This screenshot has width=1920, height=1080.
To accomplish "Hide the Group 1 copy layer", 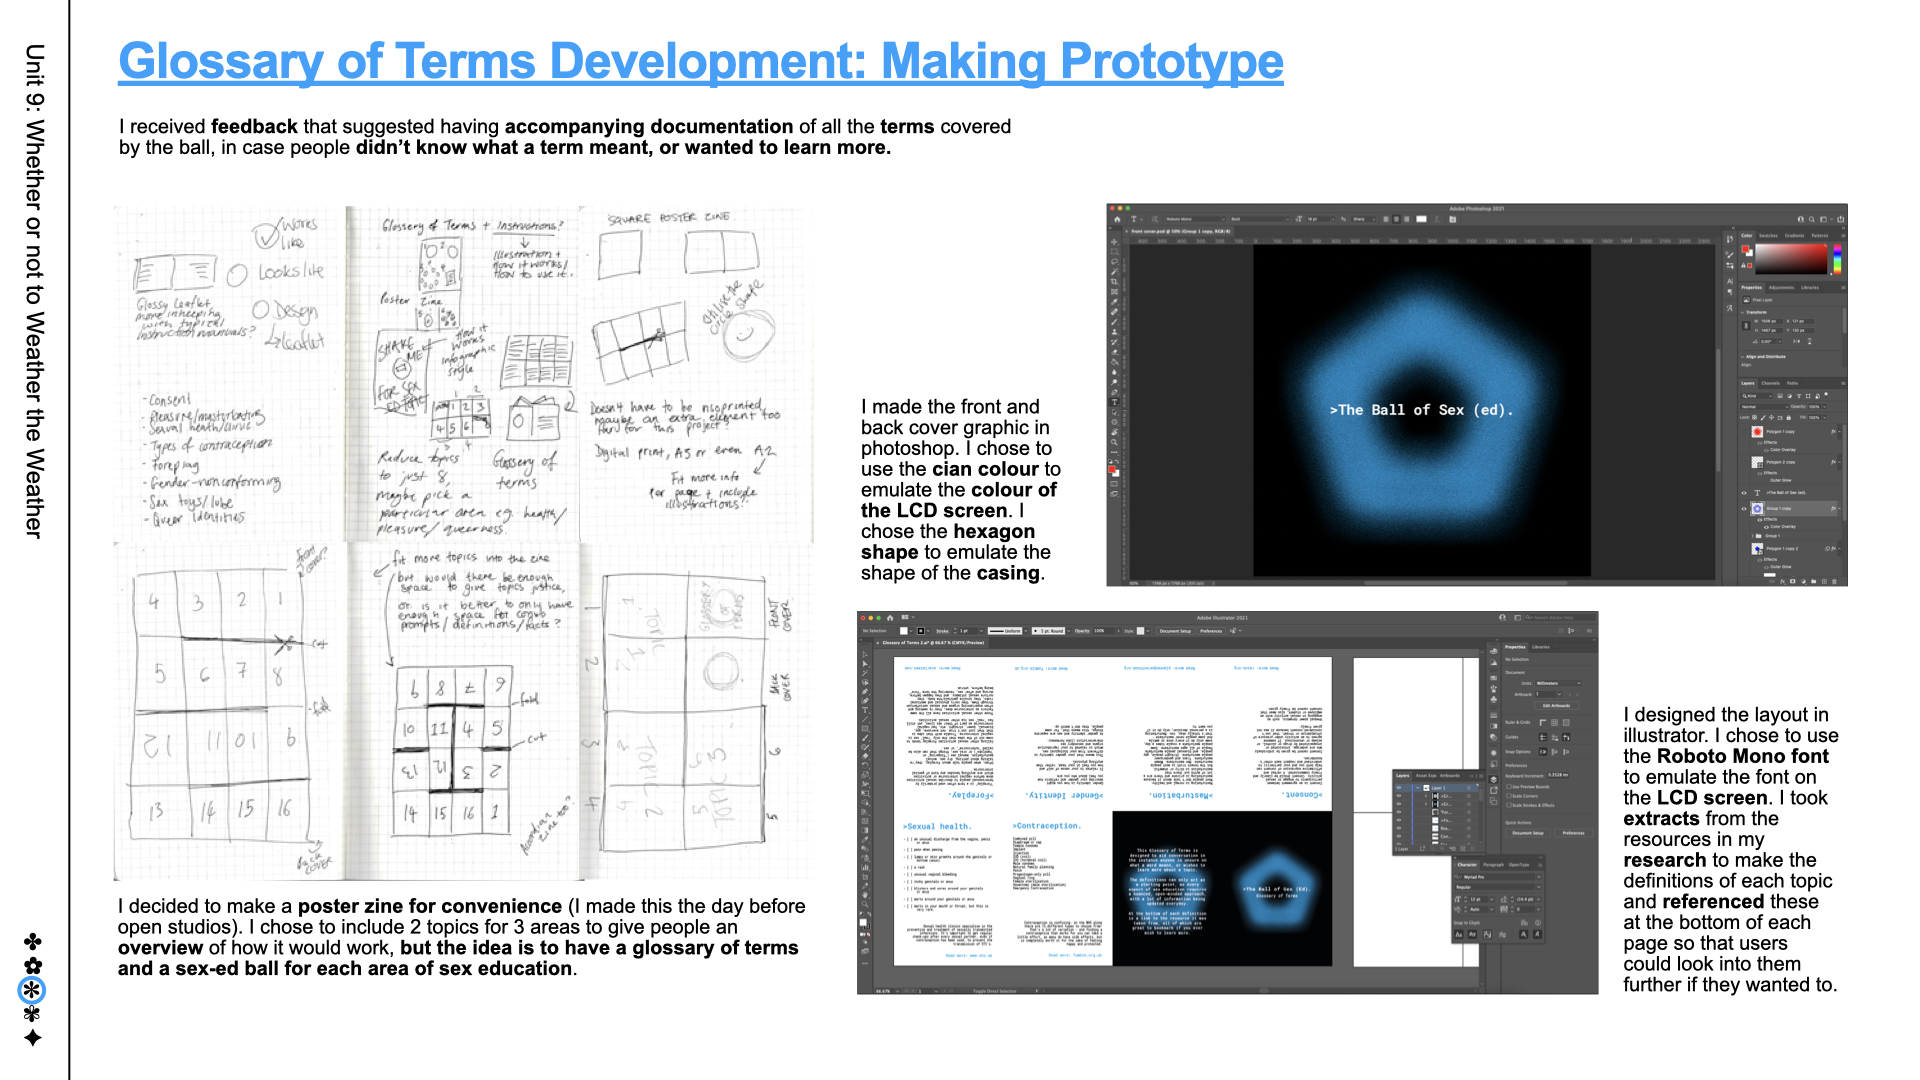I will click(x=1744, y=509).
